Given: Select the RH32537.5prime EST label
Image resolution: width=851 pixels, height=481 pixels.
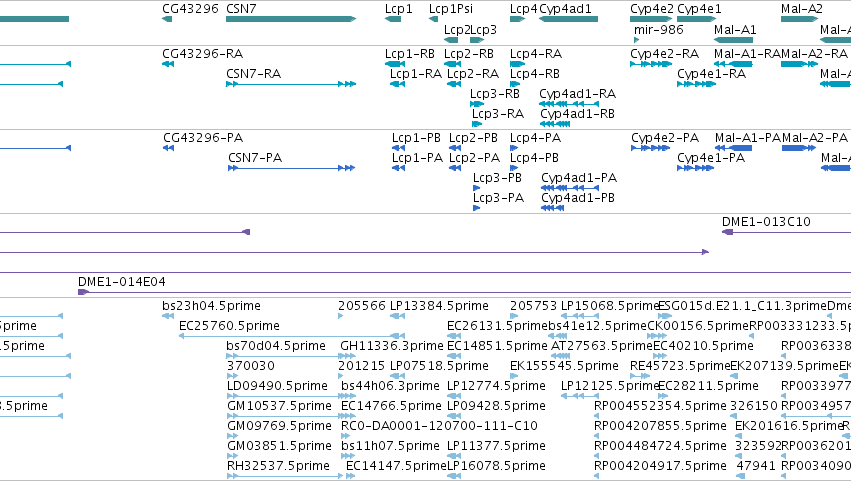Looking at the screenshot, I should [278, 466].
